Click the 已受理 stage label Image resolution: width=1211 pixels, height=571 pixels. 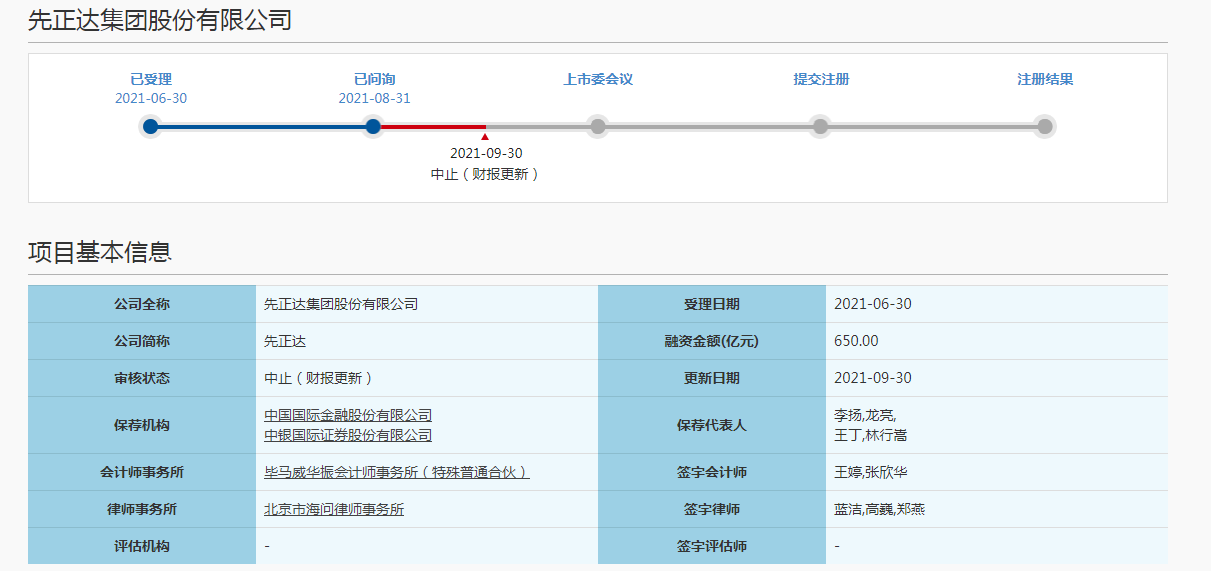150,79
